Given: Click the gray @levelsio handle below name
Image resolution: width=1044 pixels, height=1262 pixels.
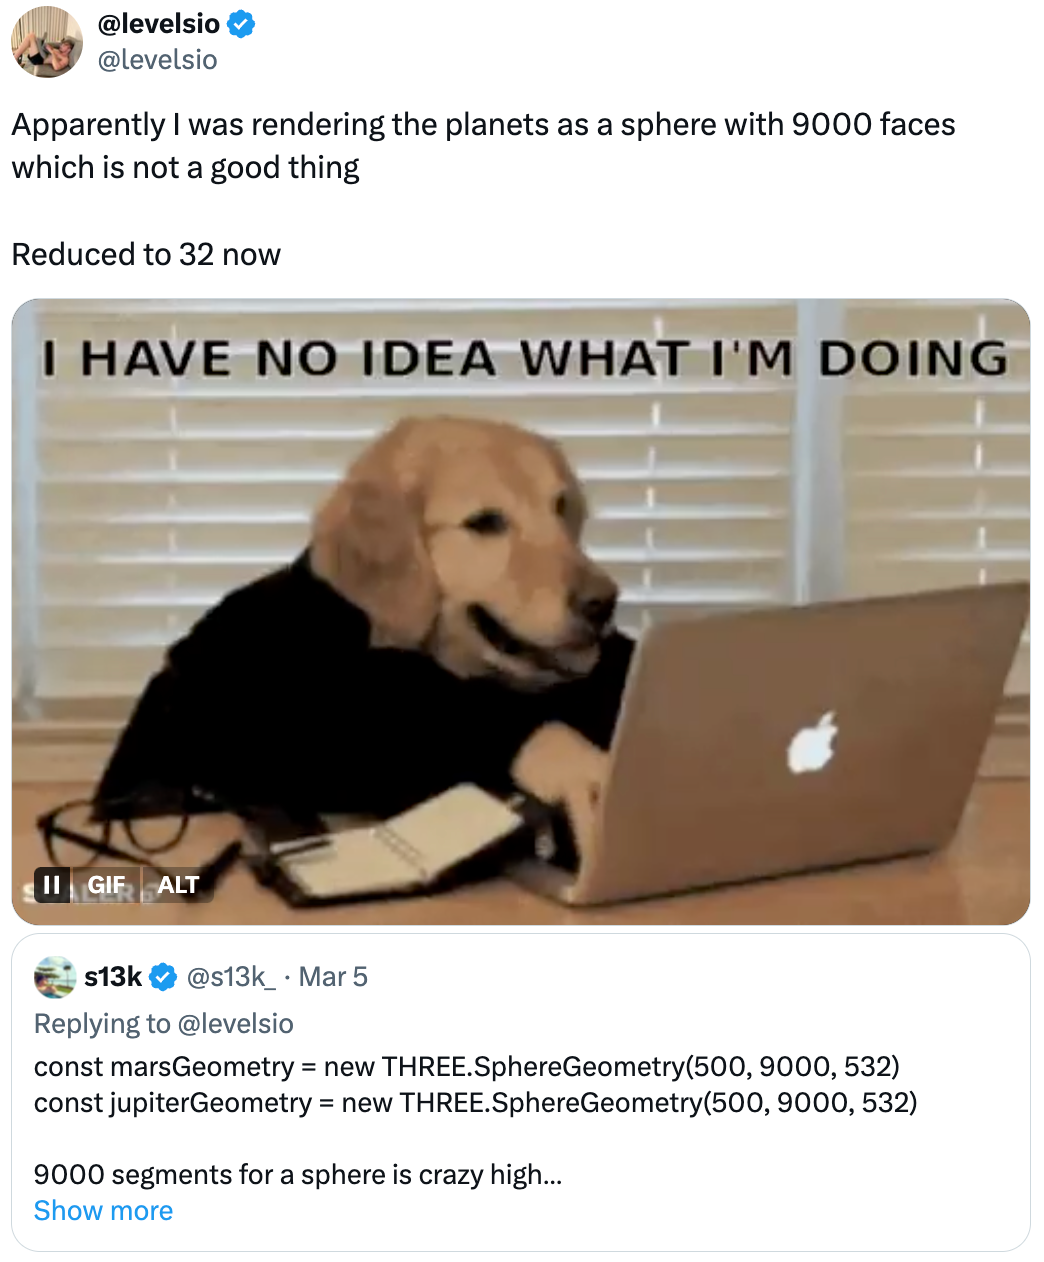Looking at the screenshot, I should tap(157, 60).
